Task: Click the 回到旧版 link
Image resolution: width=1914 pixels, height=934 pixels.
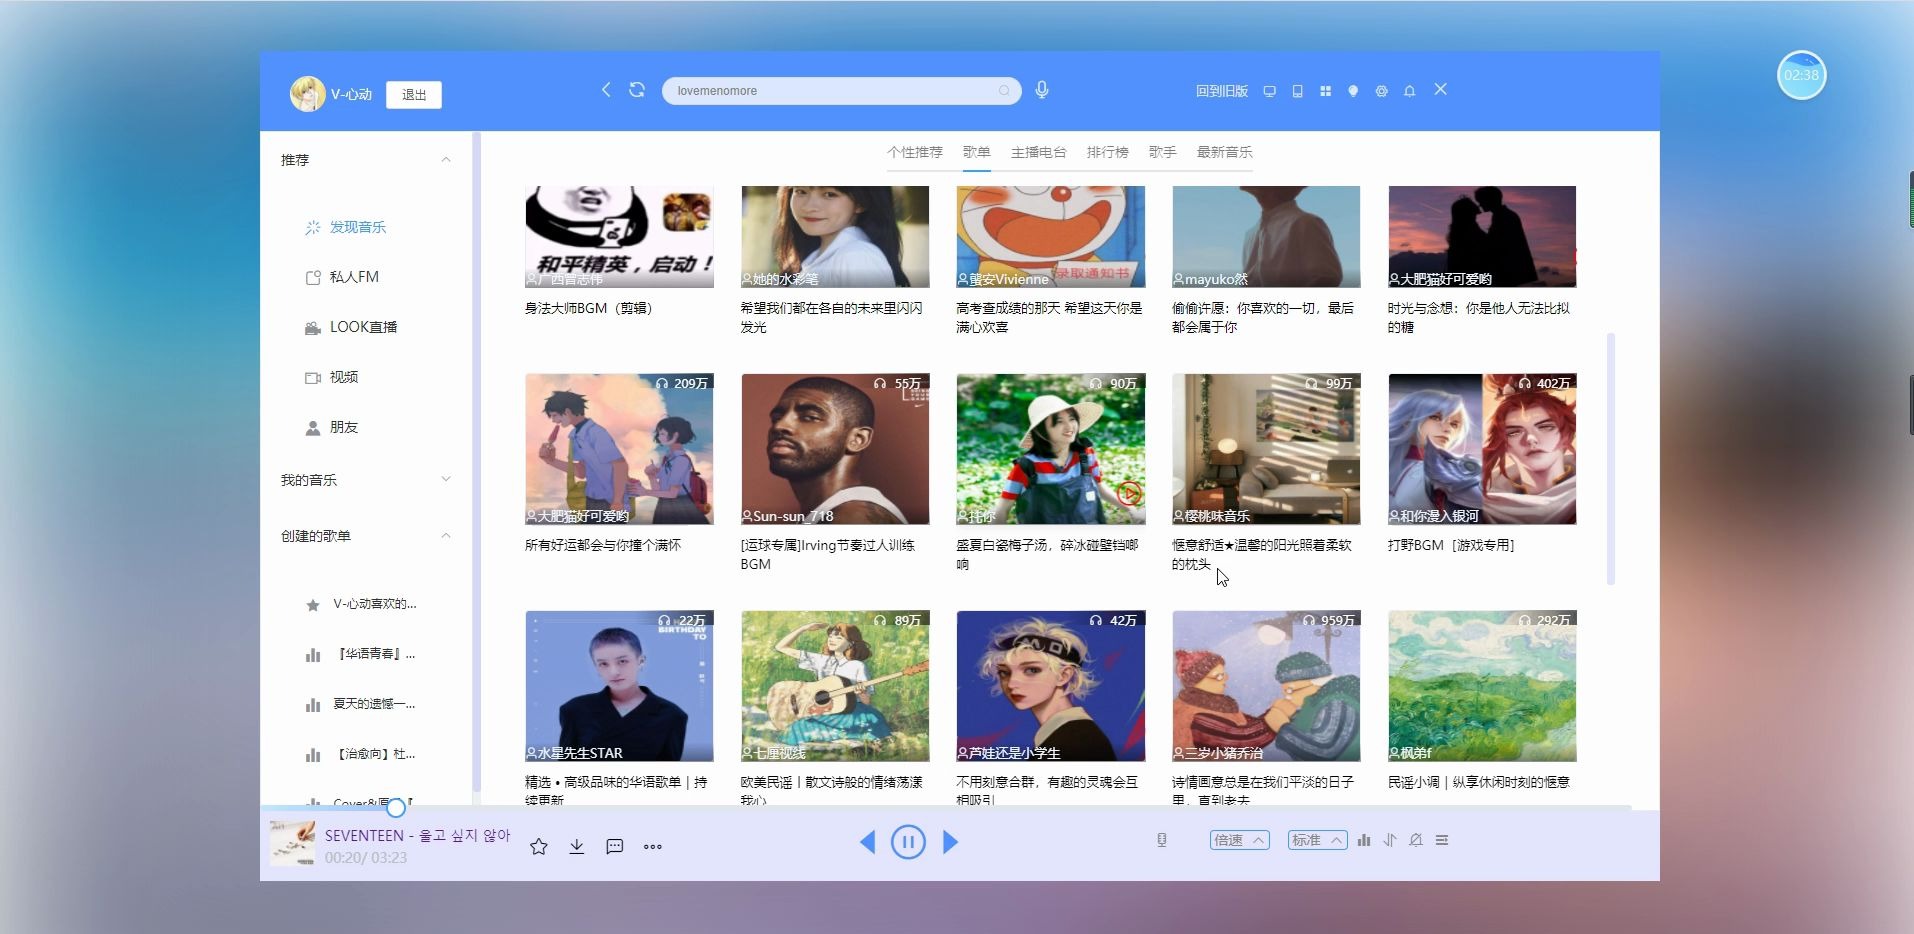Action: click(x=1221, y=91)
